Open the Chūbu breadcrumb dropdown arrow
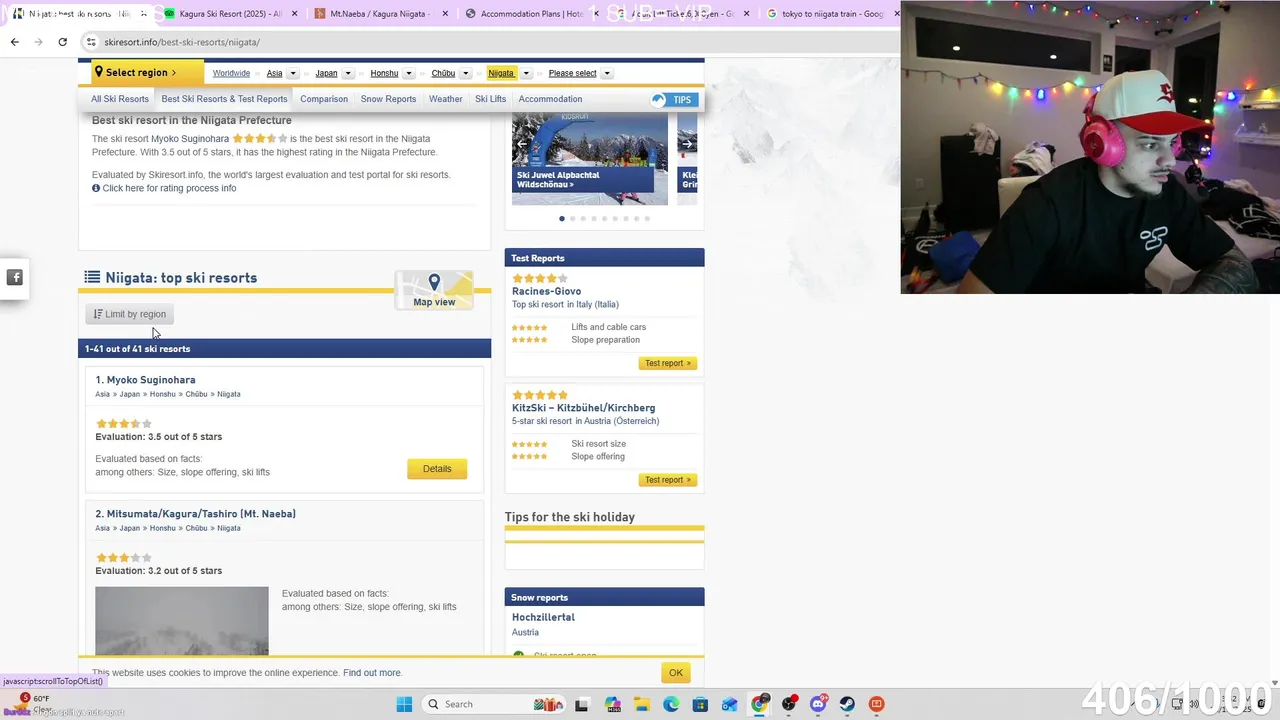 (x=465, y=73)
